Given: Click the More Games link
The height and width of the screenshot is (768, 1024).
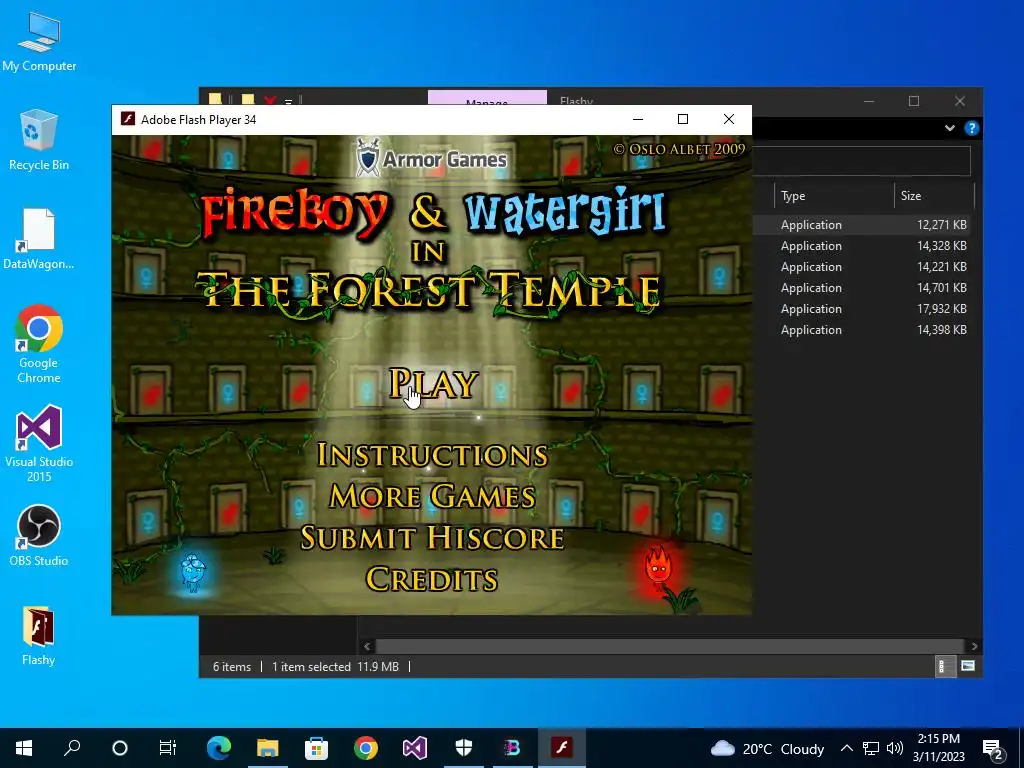Looking at the screenshot, I should click(432, 496).
